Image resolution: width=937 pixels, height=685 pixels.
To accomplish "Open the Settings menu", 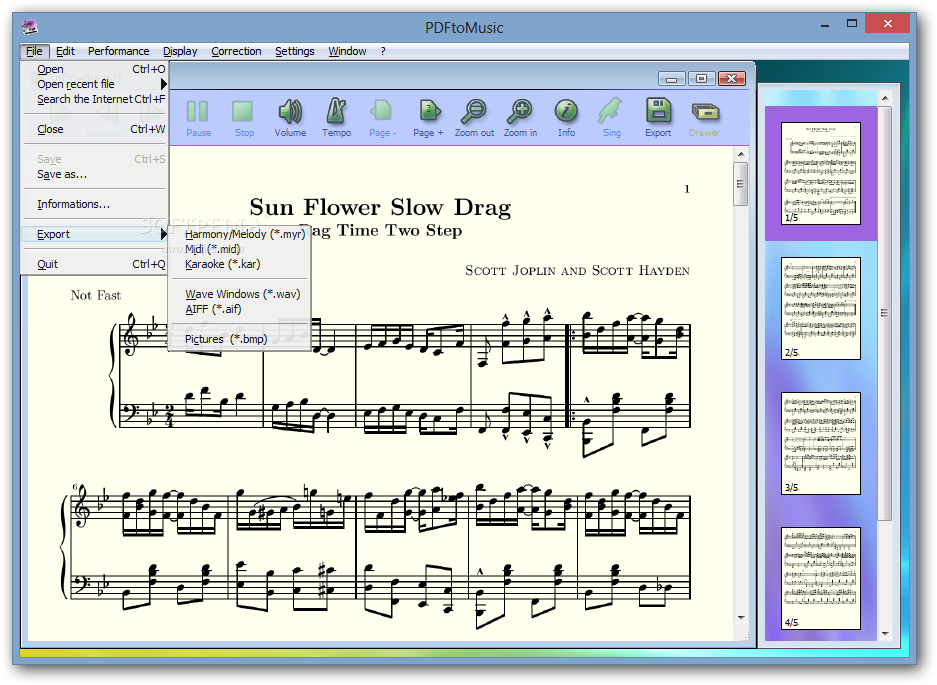I will coord(295,51).
